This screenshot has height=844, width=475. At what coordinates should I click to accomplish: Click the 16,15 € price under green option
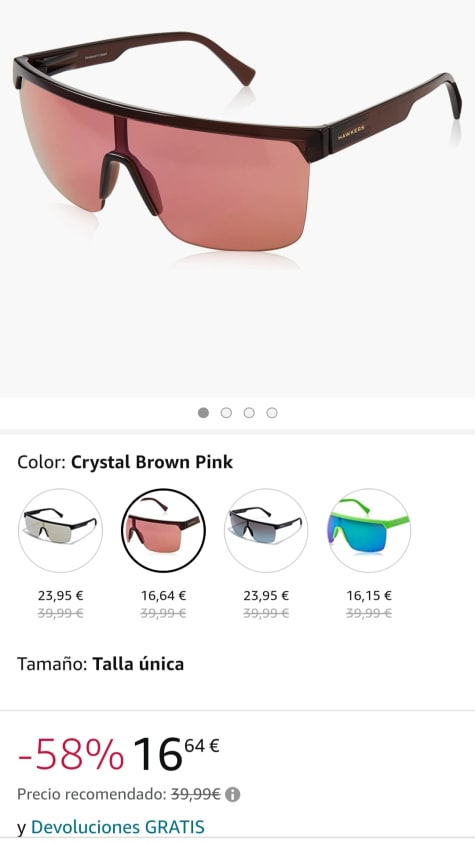[x=369, y=596]
